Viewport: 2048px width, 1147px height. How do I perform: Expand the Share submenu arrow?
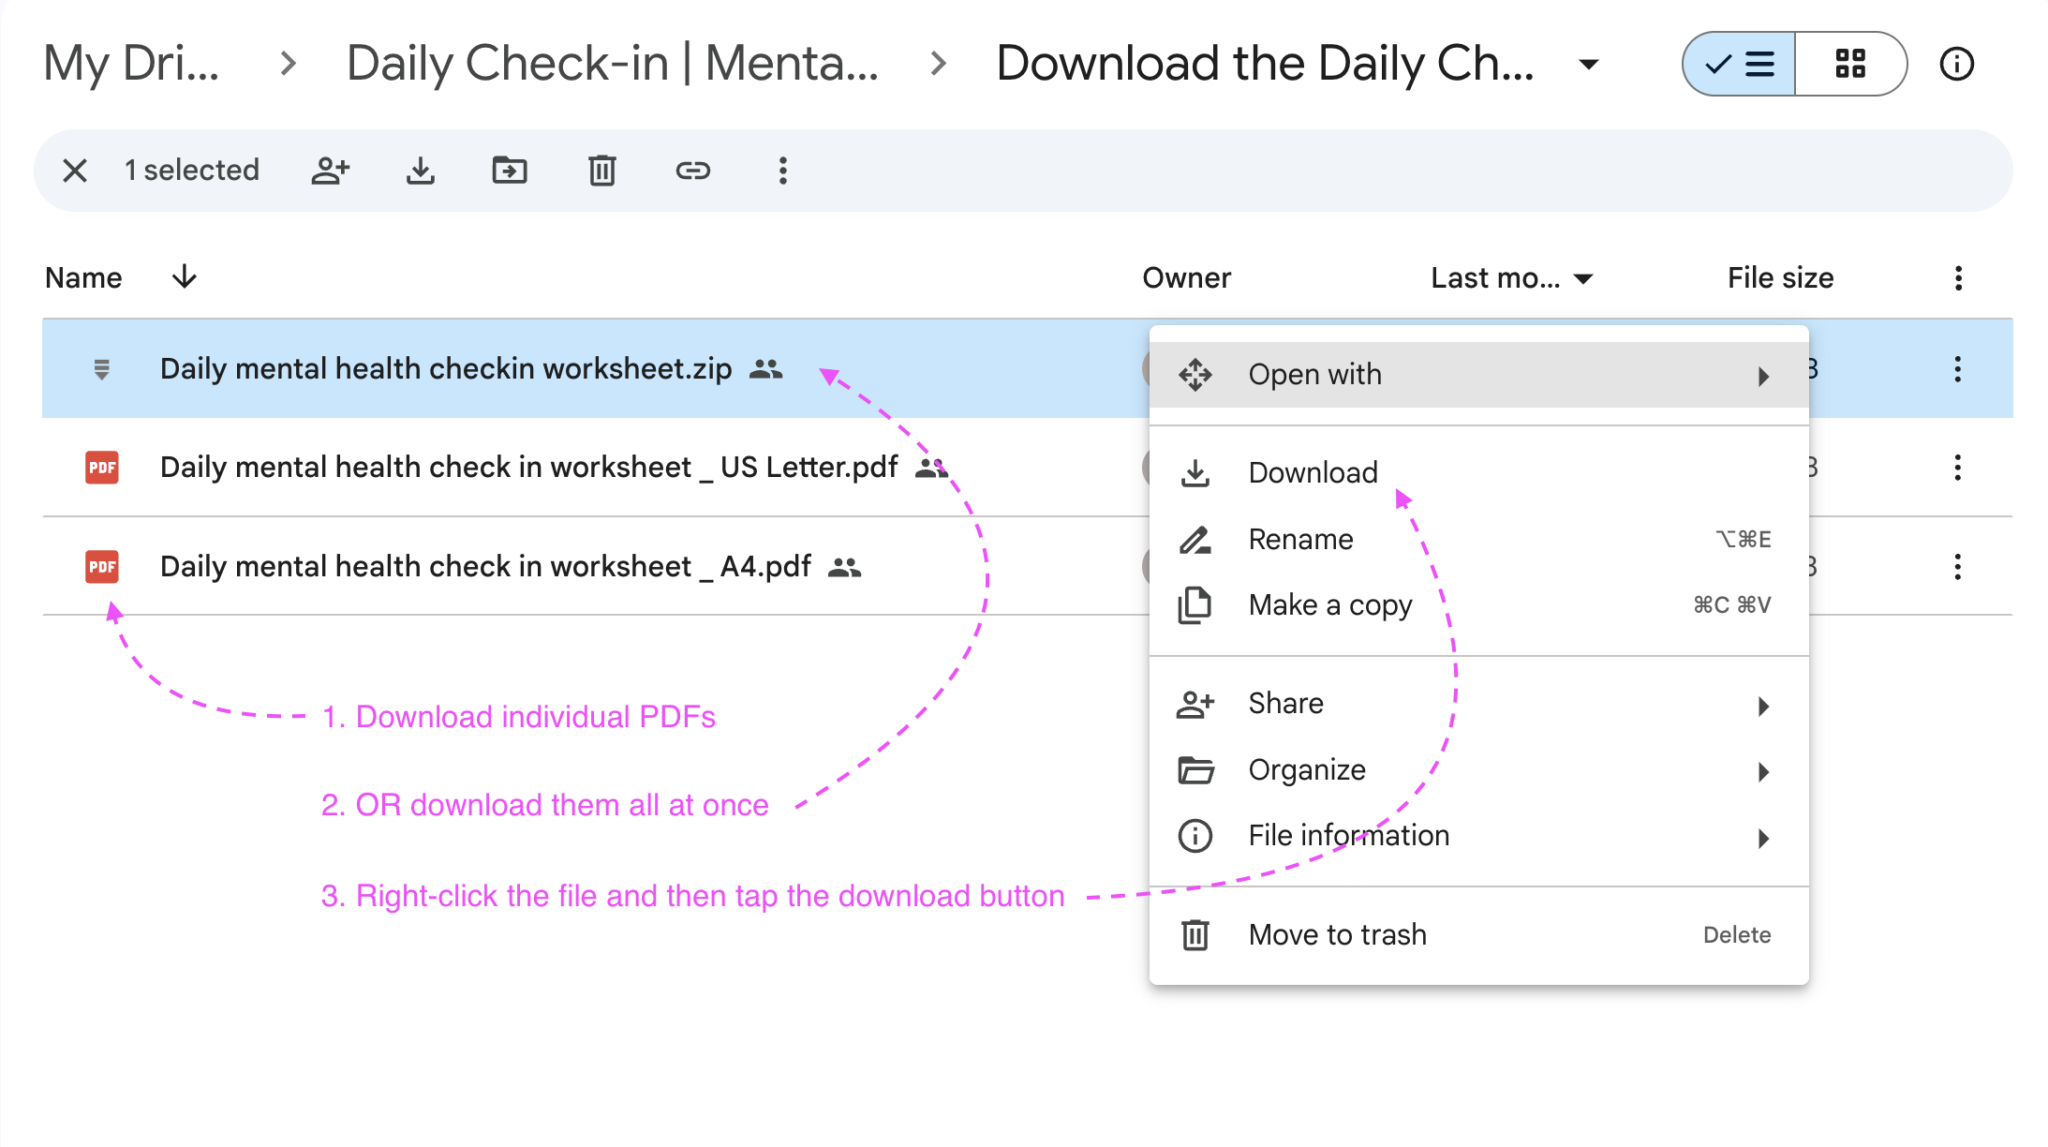(1763, 706)
